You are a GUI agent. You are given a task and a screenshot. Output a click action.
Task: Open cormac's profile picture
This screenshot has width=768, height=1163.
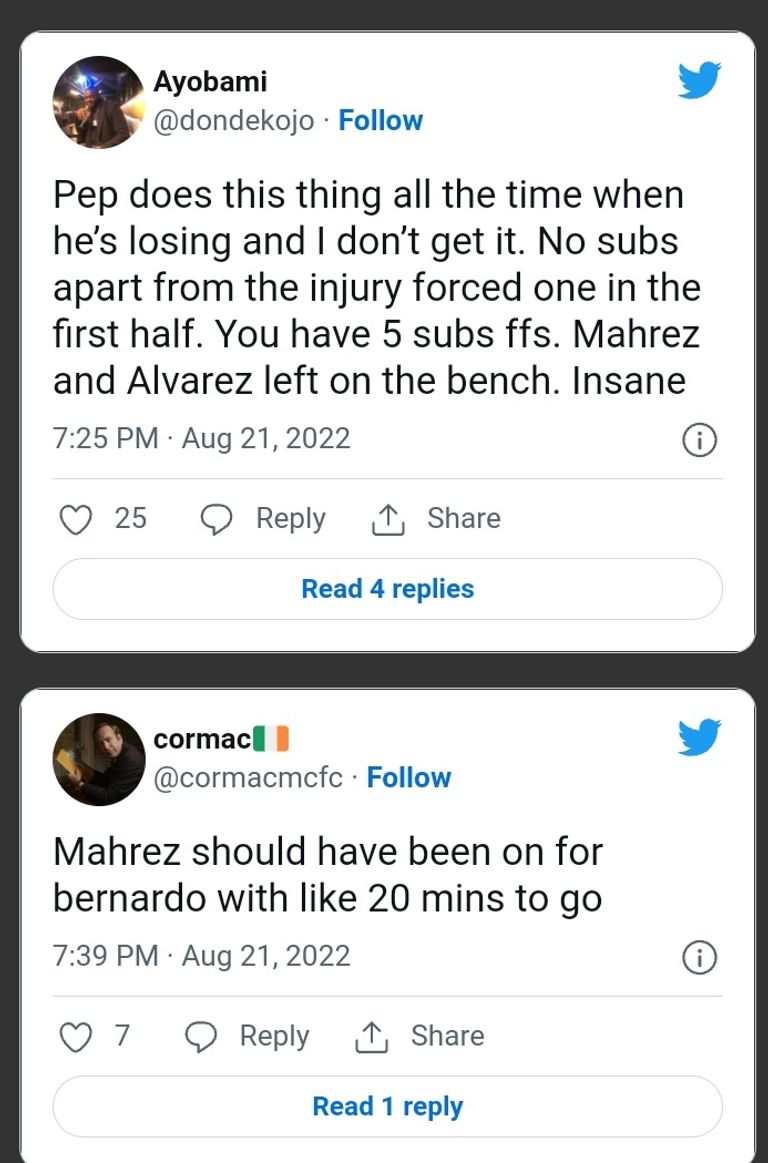99,759
